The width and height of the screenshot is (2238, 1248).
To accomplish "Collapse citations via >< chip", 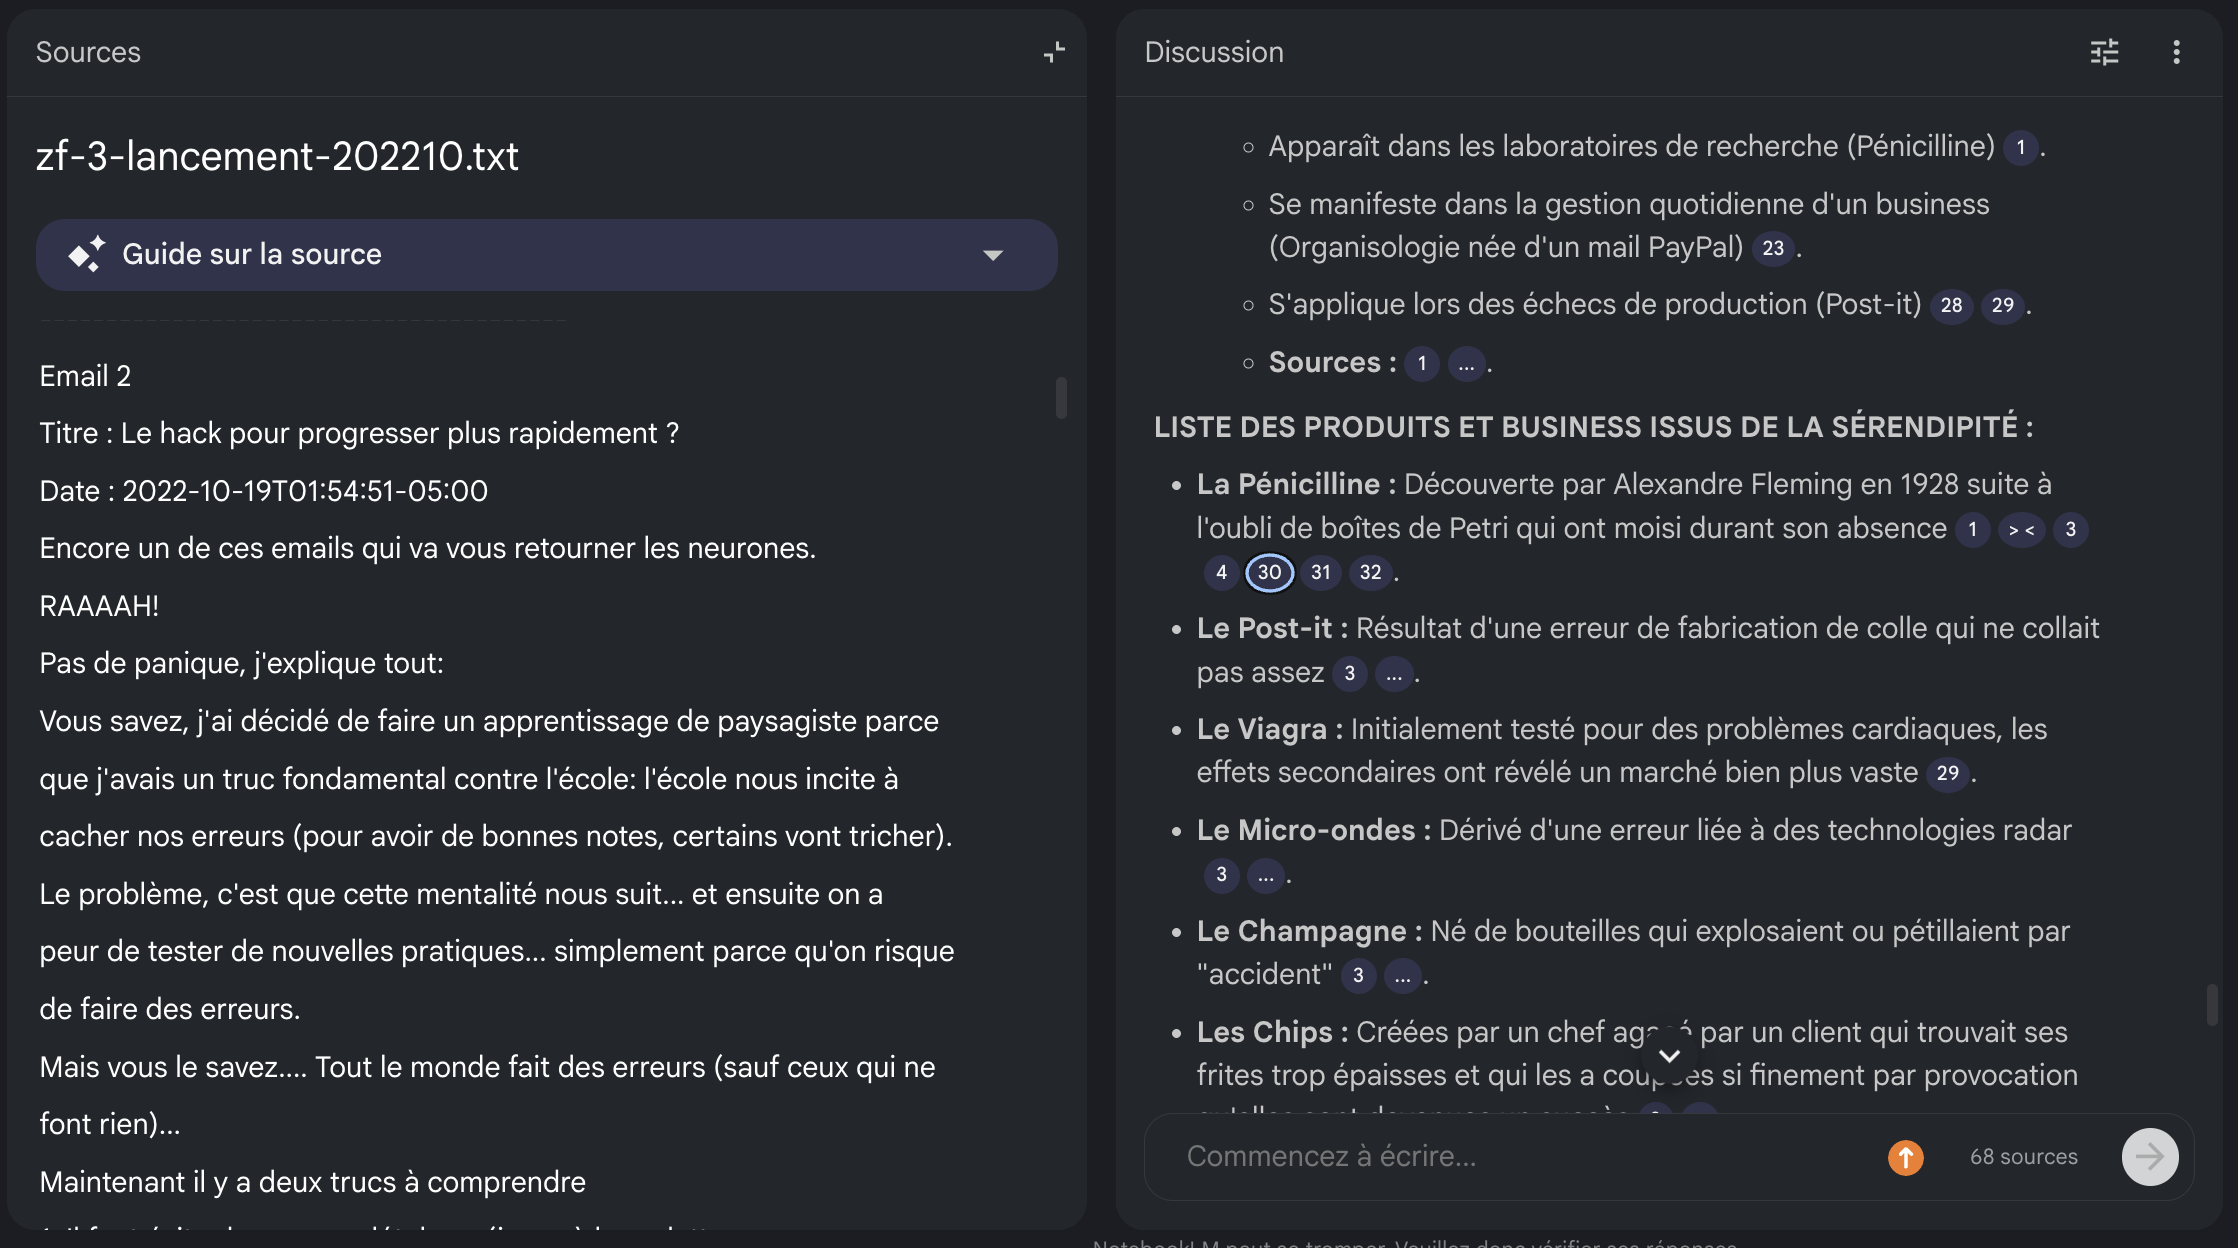I will click(2021, 530).
